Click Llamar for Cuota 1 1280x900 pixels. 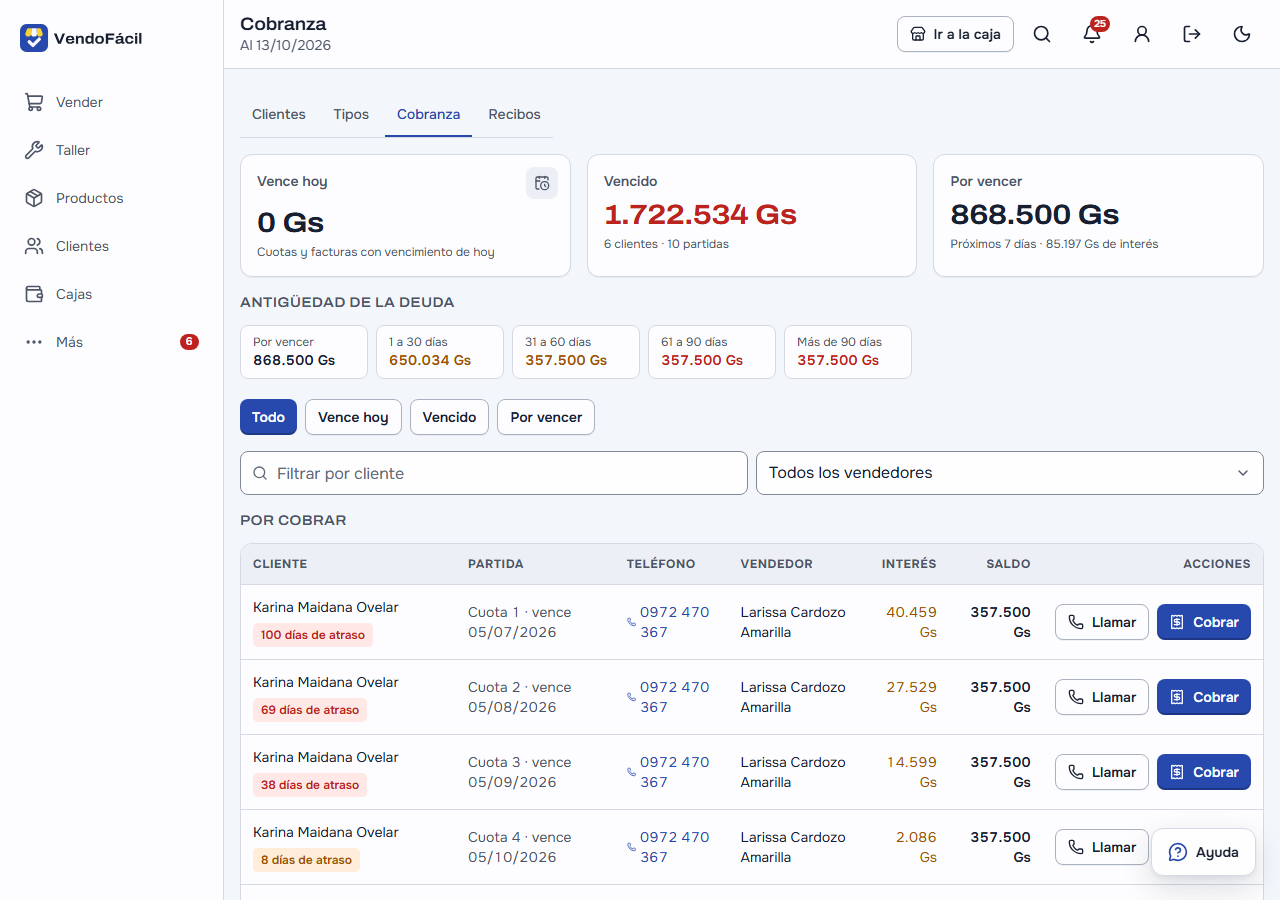click(x=1102, y=622)
